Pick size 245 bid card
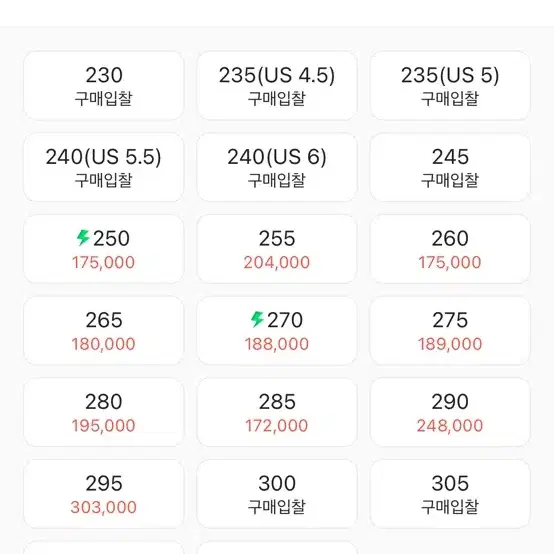Screen dimensions: 554x554 pyautogui.click(x=450, y=167)
